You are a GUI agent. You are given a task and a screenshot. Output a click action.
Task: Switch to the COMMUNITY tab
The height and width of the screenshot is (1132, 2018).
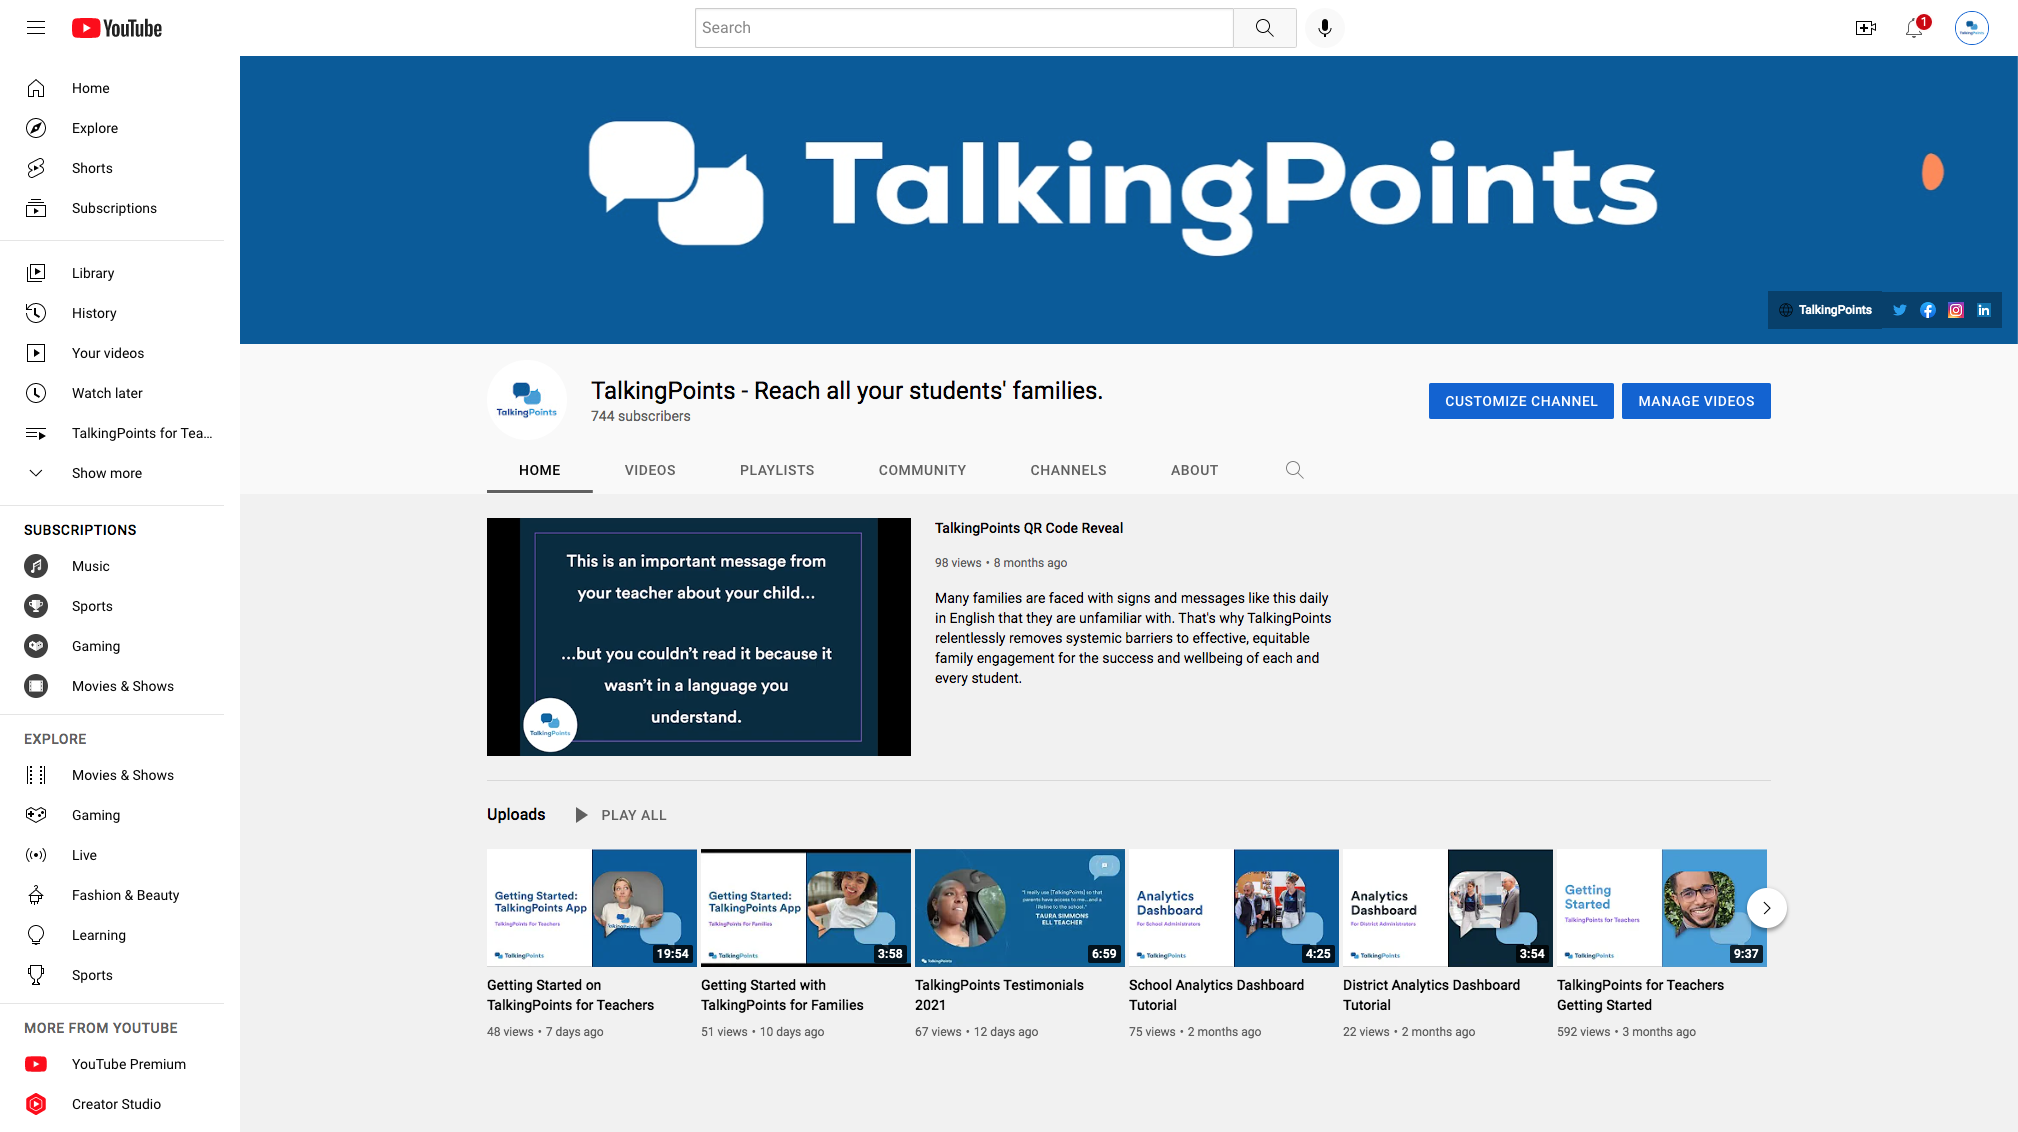922,470
